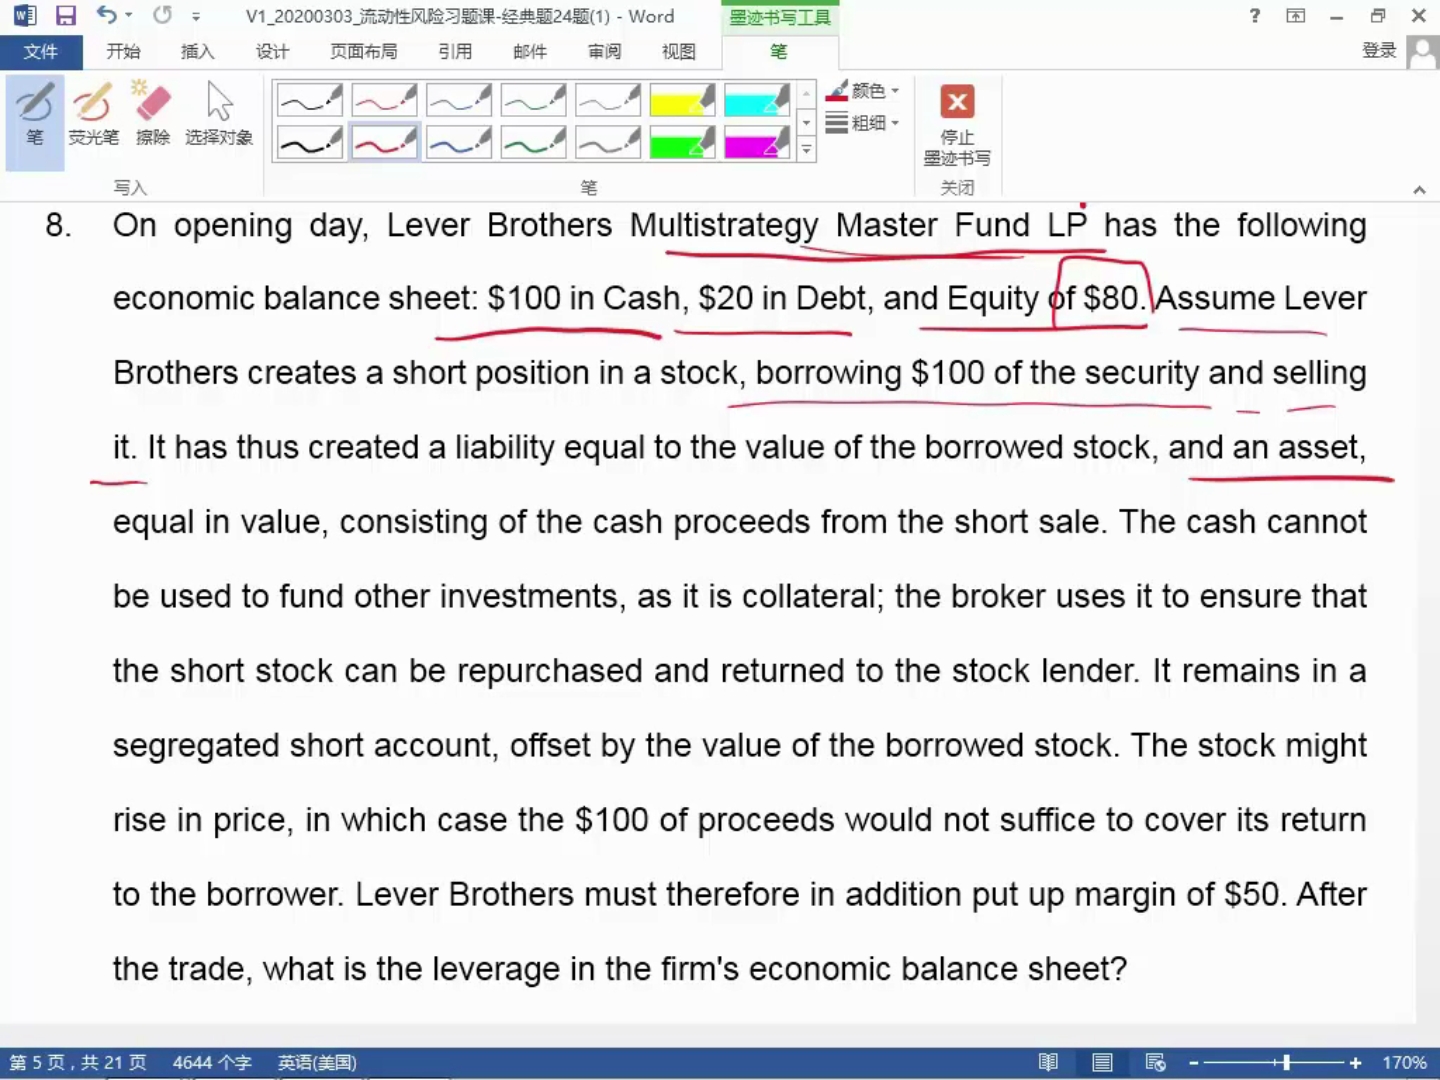The width and height of the screenshot is (1440, 1080).
Task: Select the Pen (笔) writing tool
Action: [35, 121]
